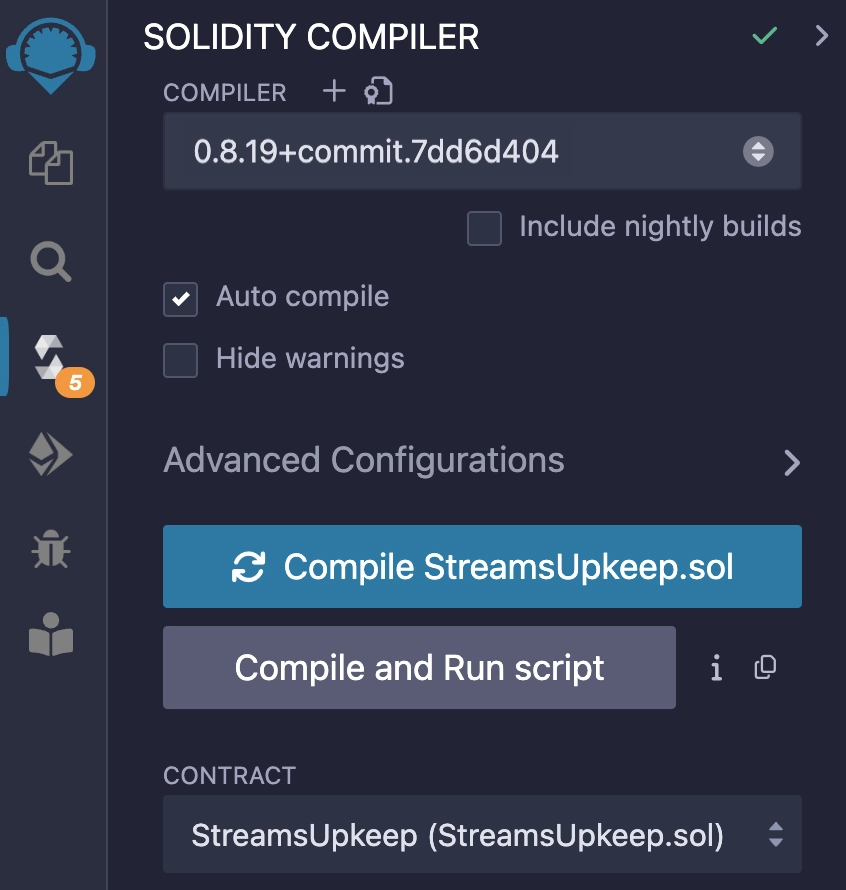Open the Search in files panel

(x=52, y=263)
